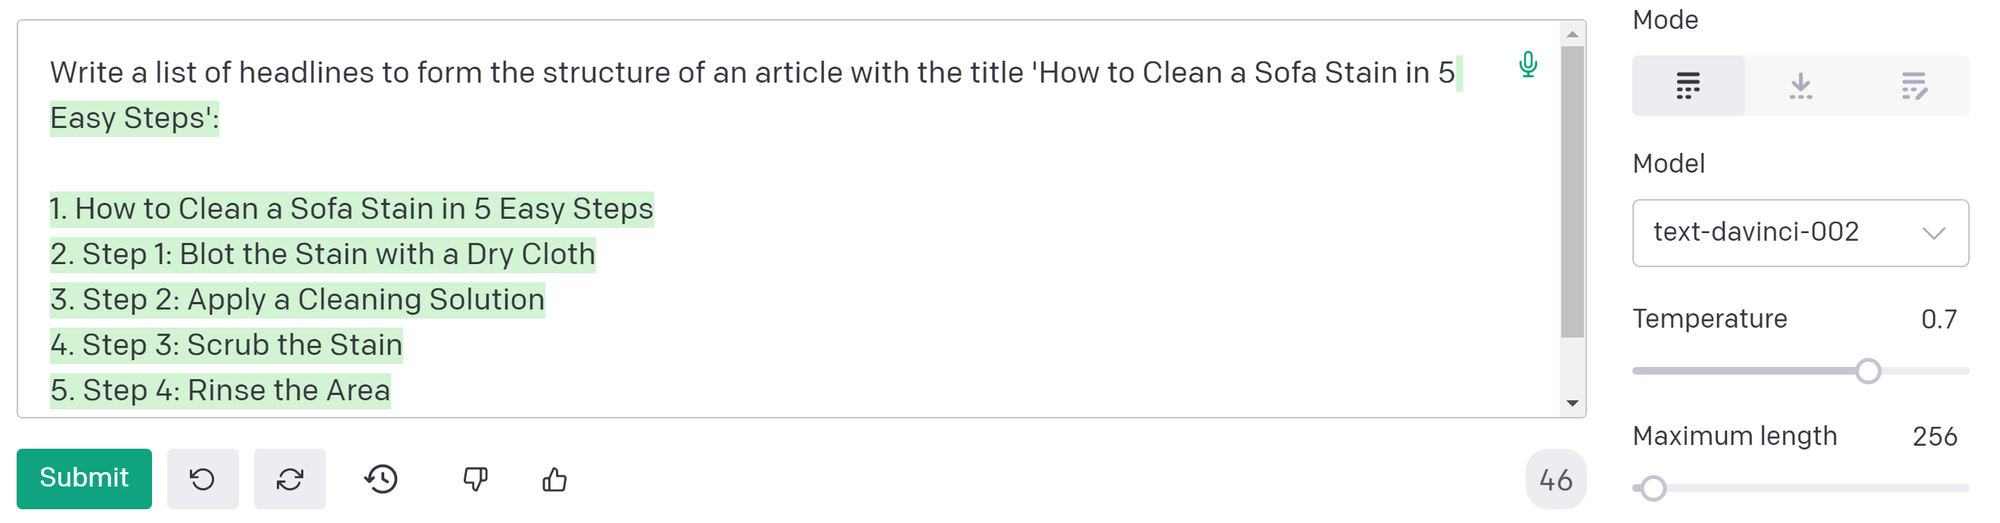The height and width of the screenshot is (523, 2000).
Task: Click the Maximum length value 256 field
Action: [1935, 437]
